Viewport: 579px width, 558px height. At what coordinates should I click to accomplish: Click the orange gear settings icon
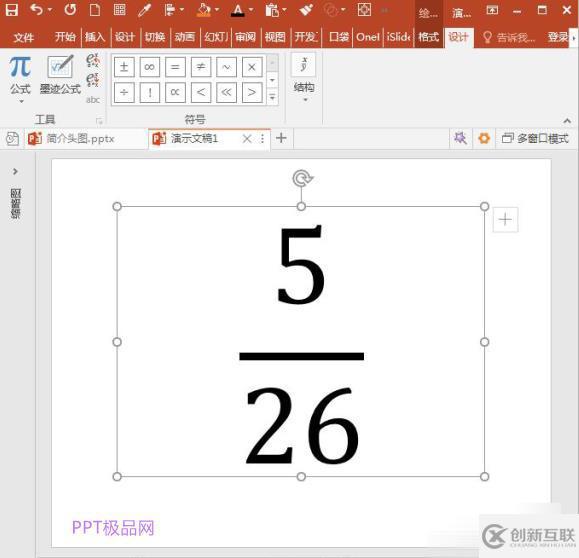[484, 138]
